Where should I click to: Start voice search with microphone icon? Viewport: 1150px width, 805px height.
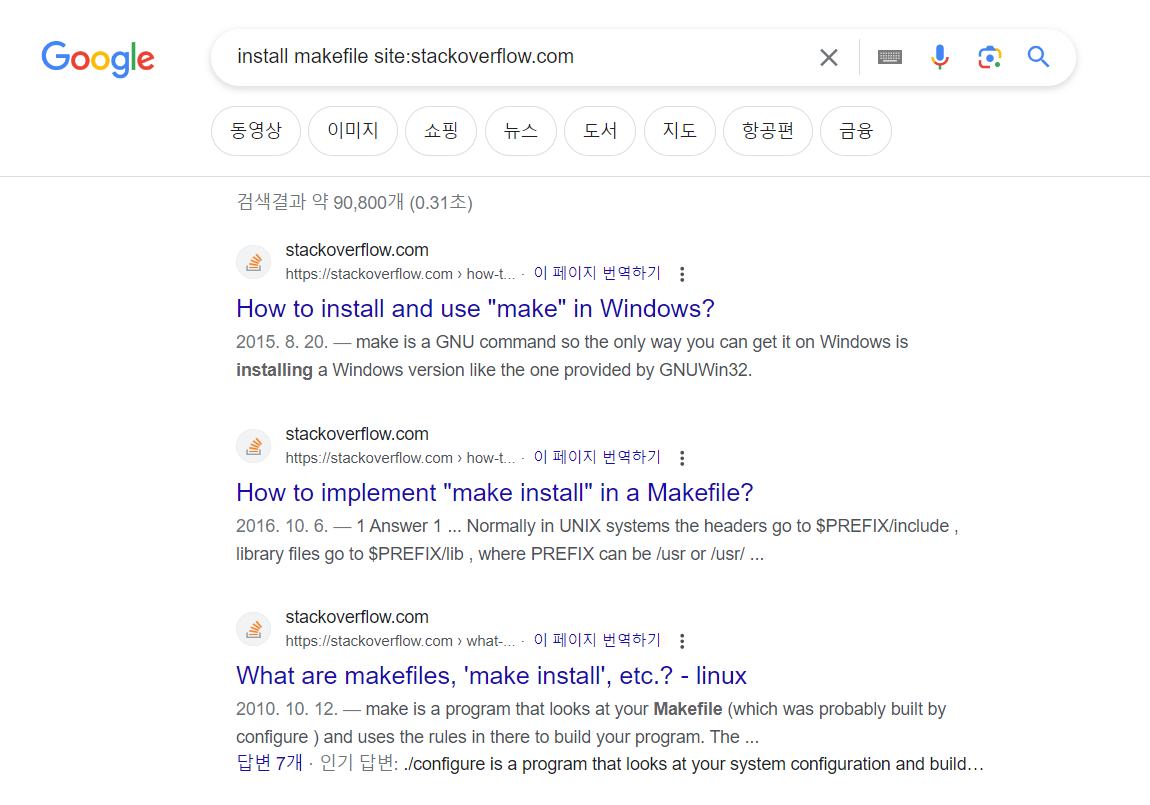[940, 57]
